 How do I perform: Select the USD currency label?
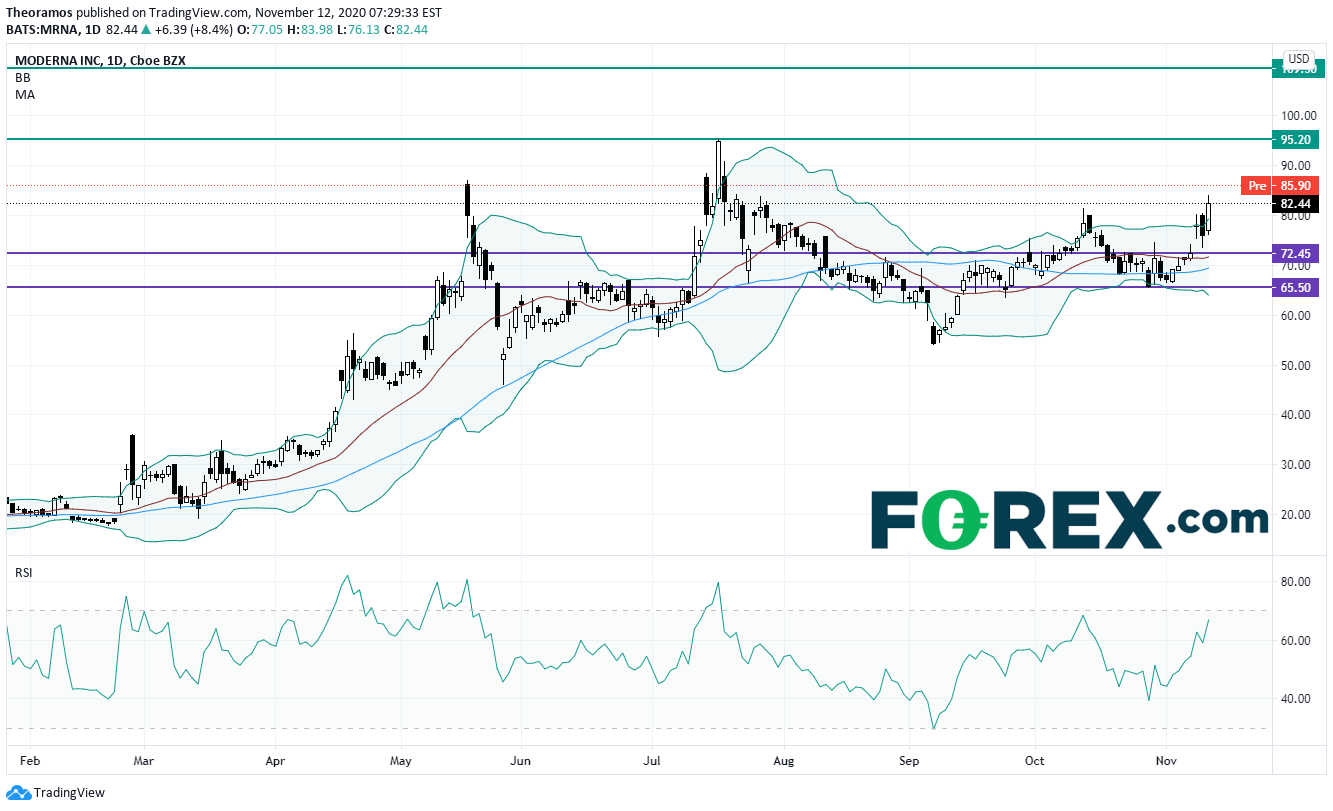(1299, 59)
